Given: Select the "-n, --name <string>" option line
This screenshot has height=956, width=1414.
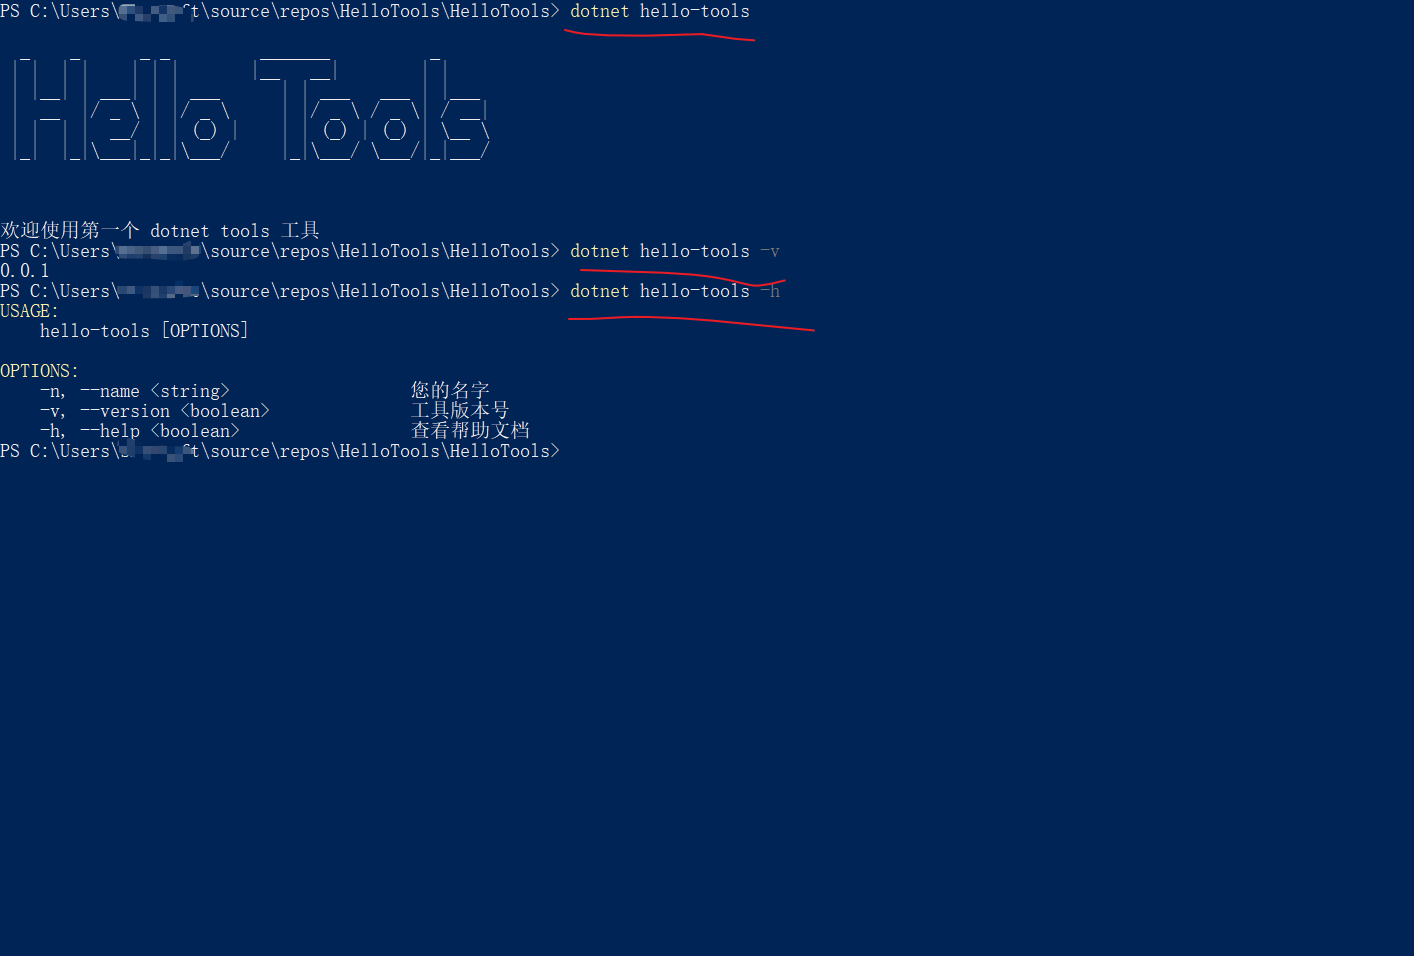Looking at the screenshot, I should (135, 391).
